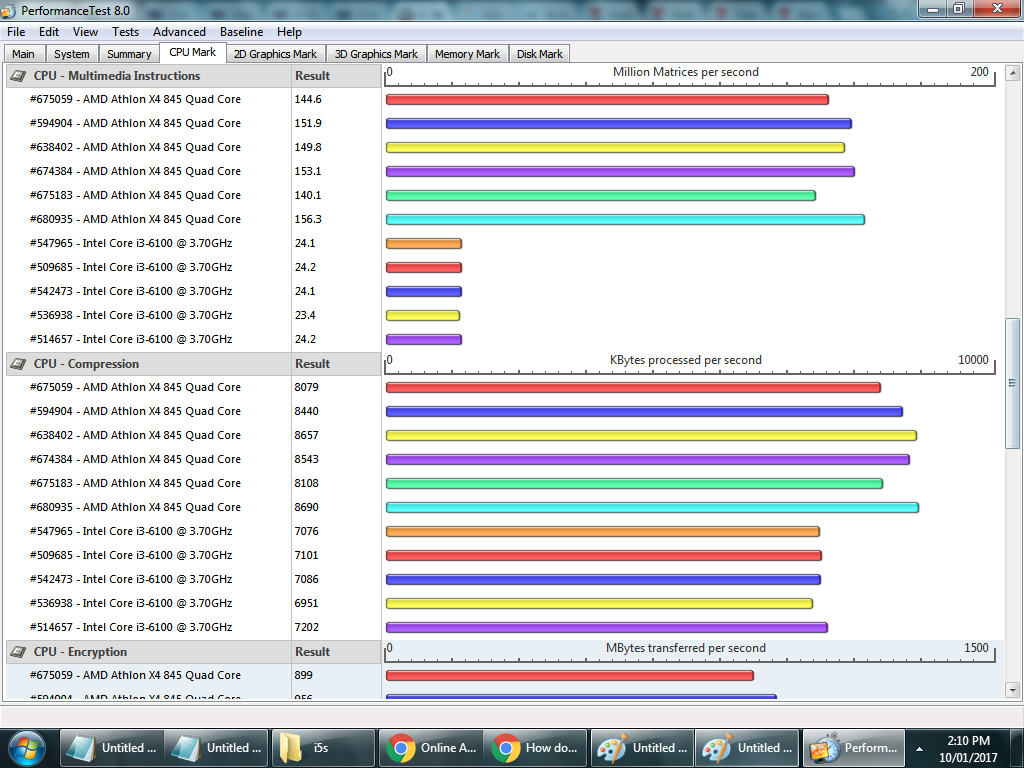Select #547965 Intel Core i3-6100 Multimedia row

click(131, 244)
